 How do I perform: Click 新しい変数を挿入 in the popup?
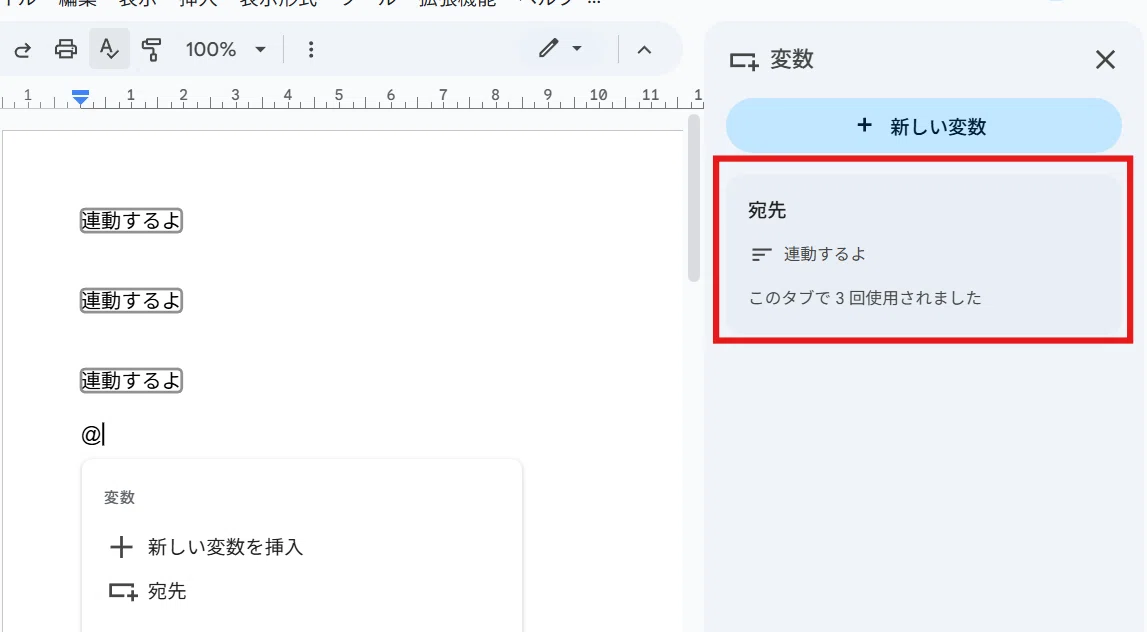(x=225, y=547)
